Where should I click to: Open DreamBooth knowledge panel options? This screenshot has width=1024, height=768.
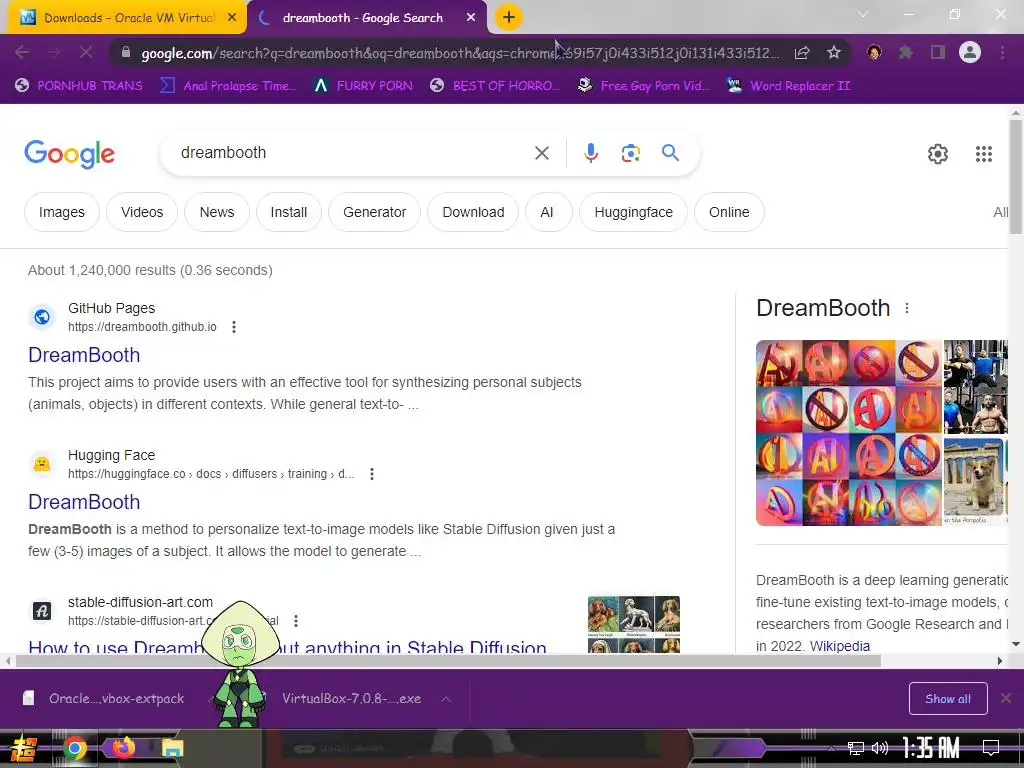906,308
